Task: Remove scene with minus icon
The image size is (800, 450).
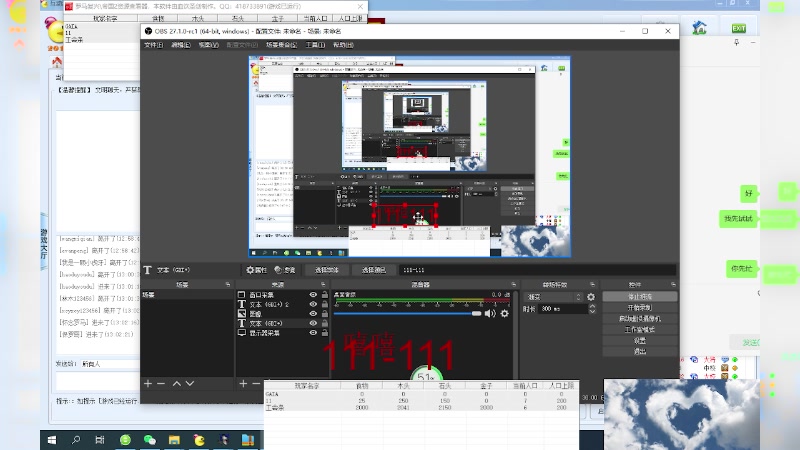Action: (161, 383)
